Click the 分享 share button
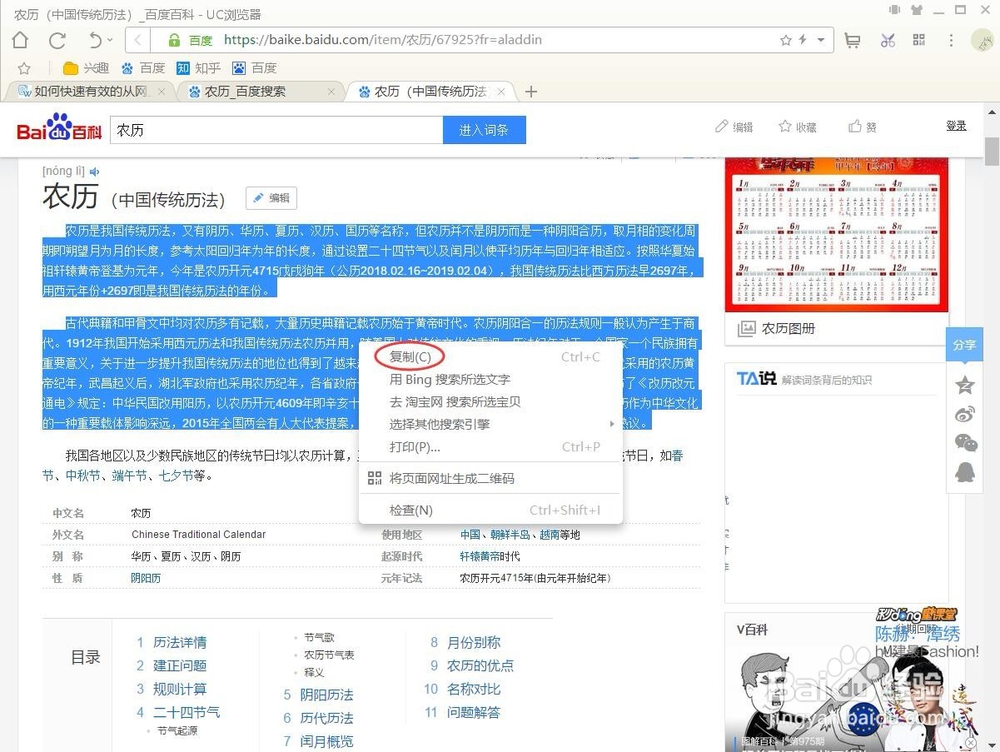The width and height of the screenshot is (1000, 752). pos(964,345)
